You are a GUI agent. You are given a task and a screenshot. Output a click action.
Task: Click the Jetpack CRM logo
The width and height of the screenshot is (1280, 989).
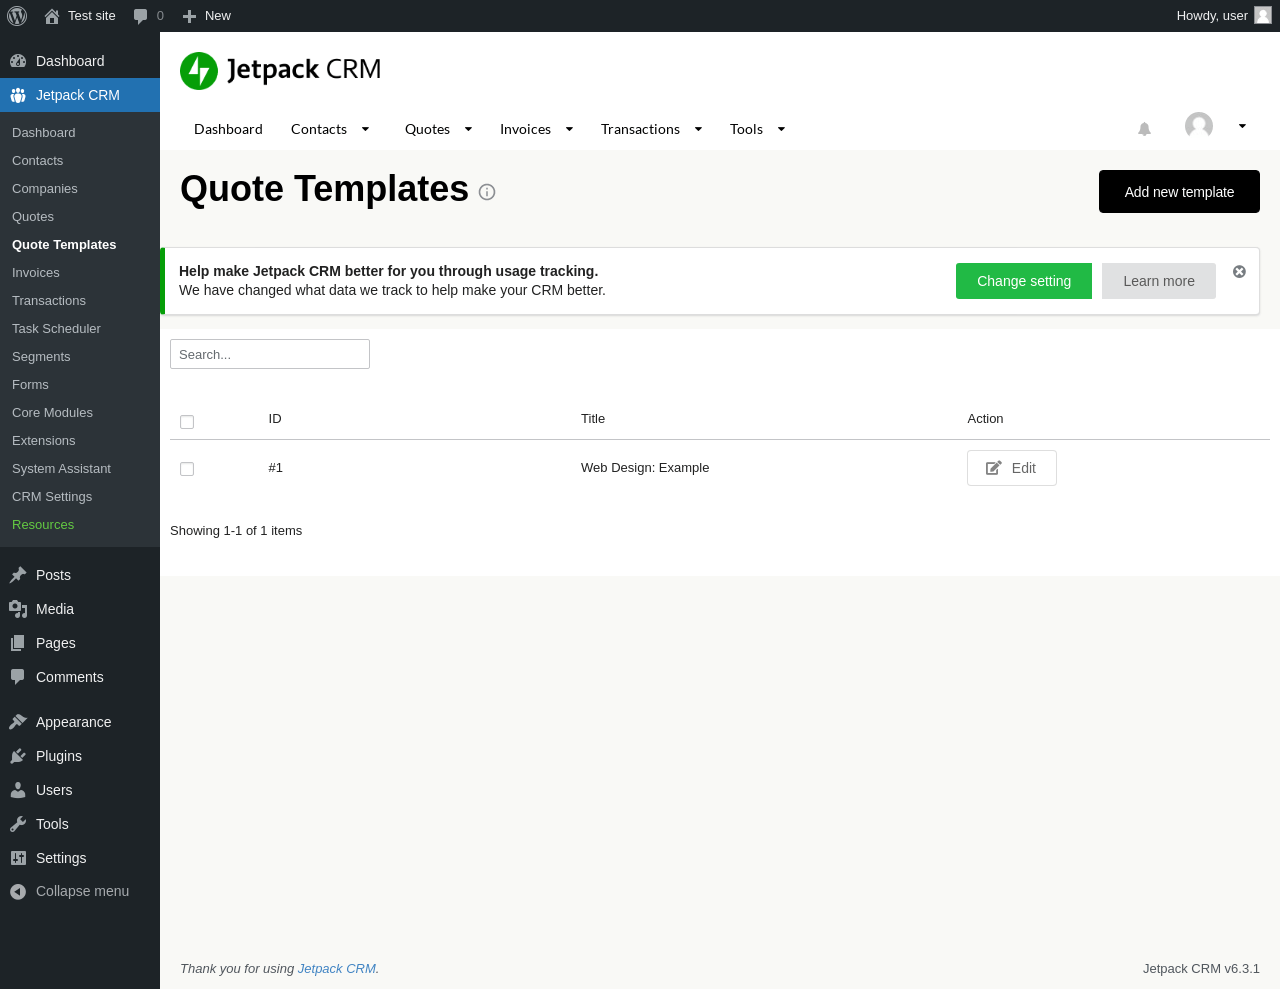281,70
